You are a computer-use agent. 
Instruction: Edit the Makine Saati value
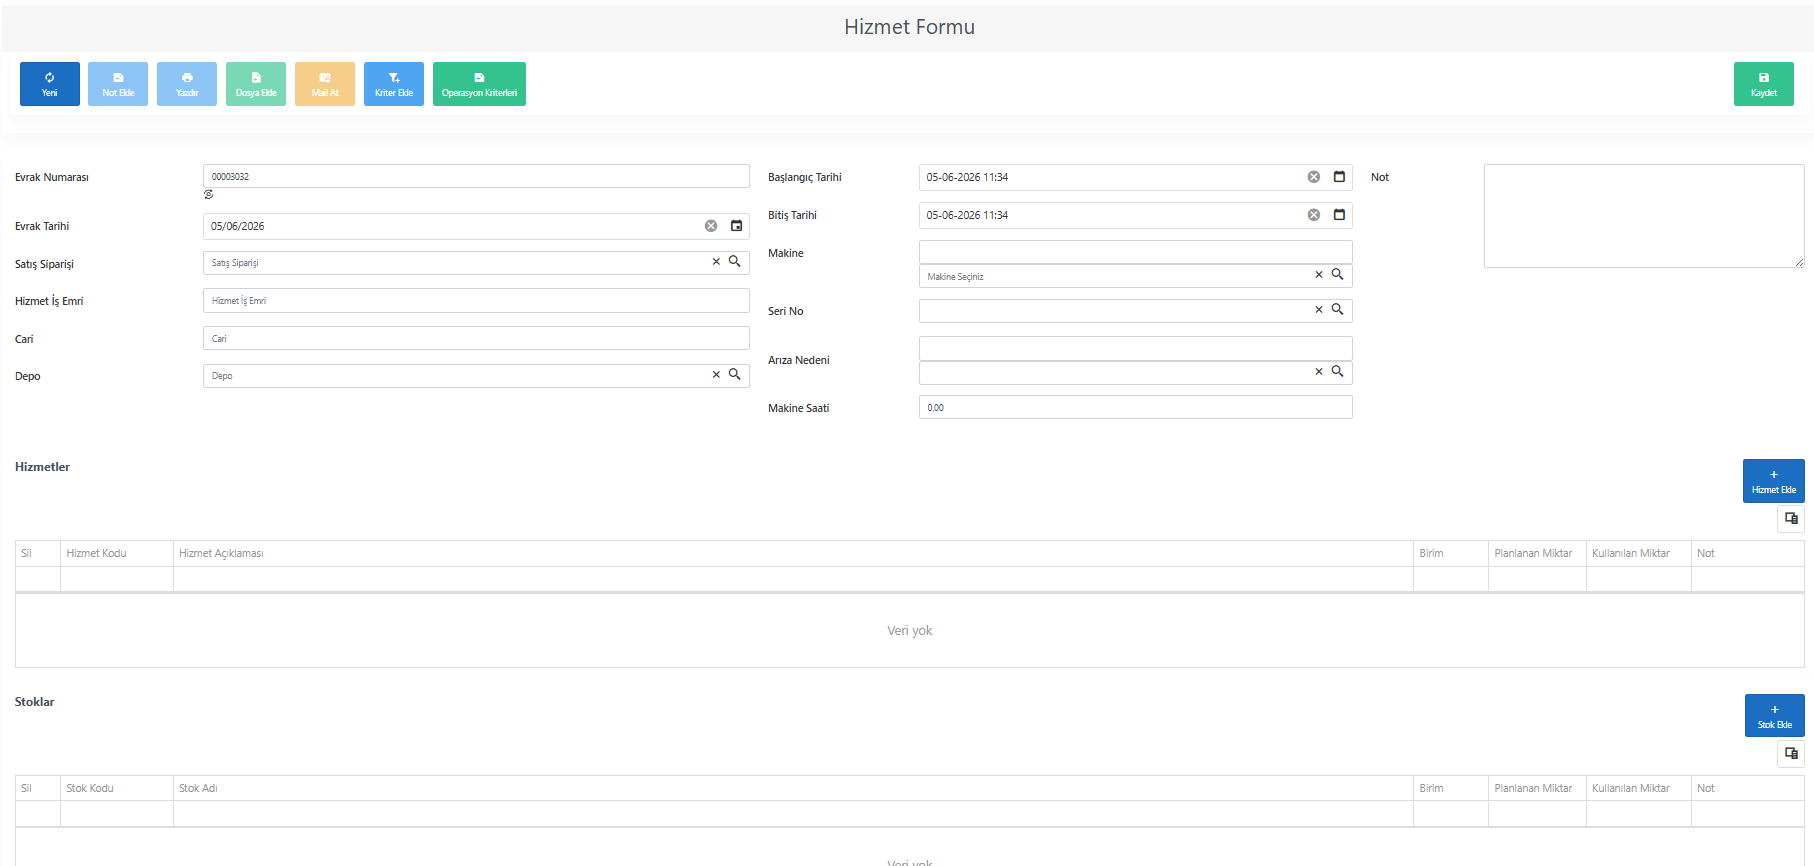pos(1136,407)
